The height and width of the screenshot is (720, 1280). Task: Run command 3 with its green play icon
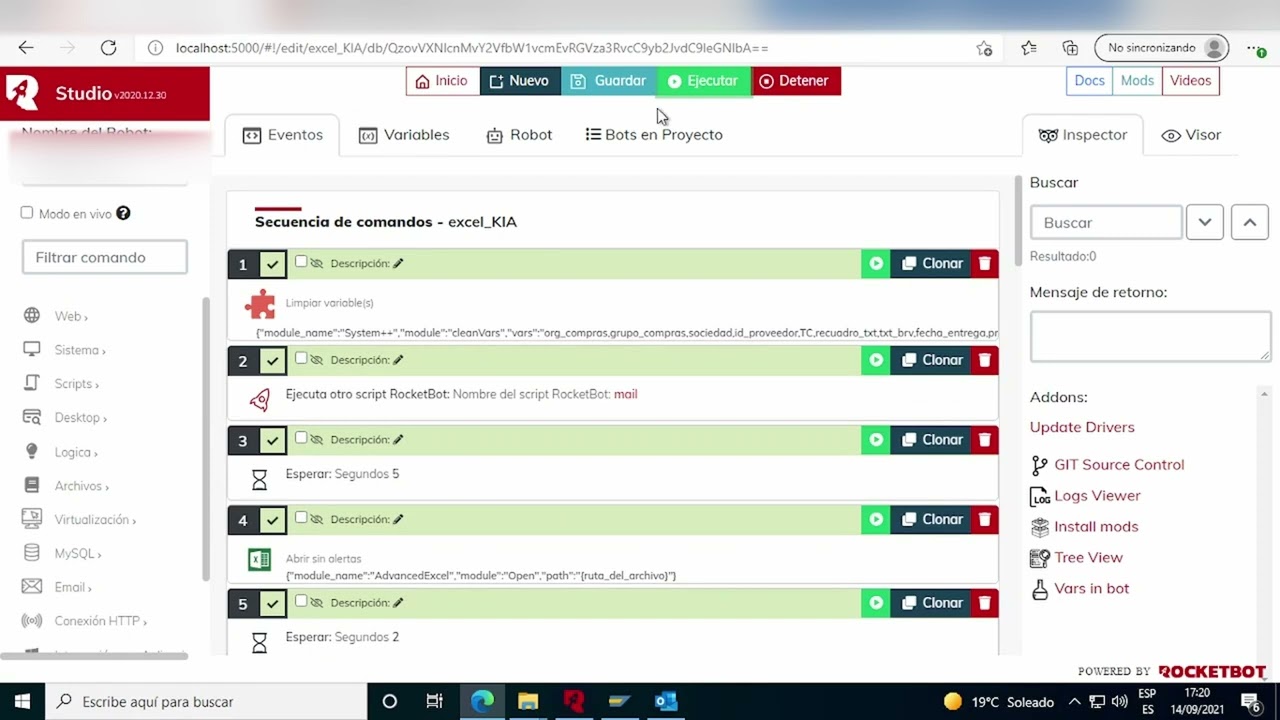[876, 440]
